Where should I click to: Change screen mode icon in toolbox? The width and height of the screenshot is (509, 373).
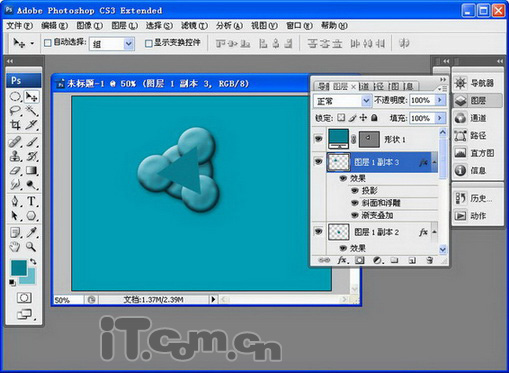pos(25,314)
